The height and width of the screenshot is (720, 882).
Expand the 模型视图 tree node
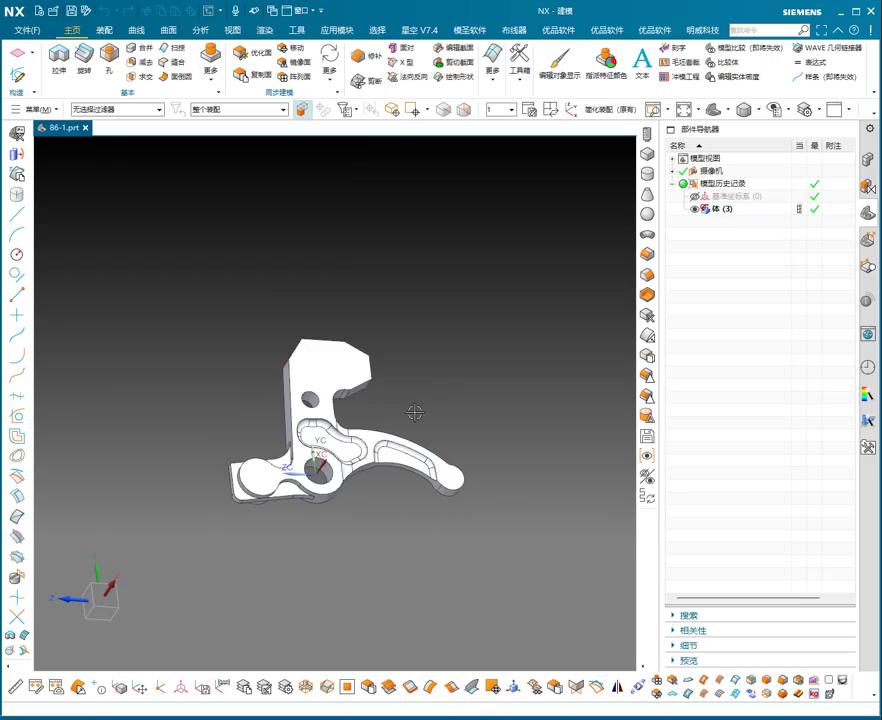click(x=672, y=159)
